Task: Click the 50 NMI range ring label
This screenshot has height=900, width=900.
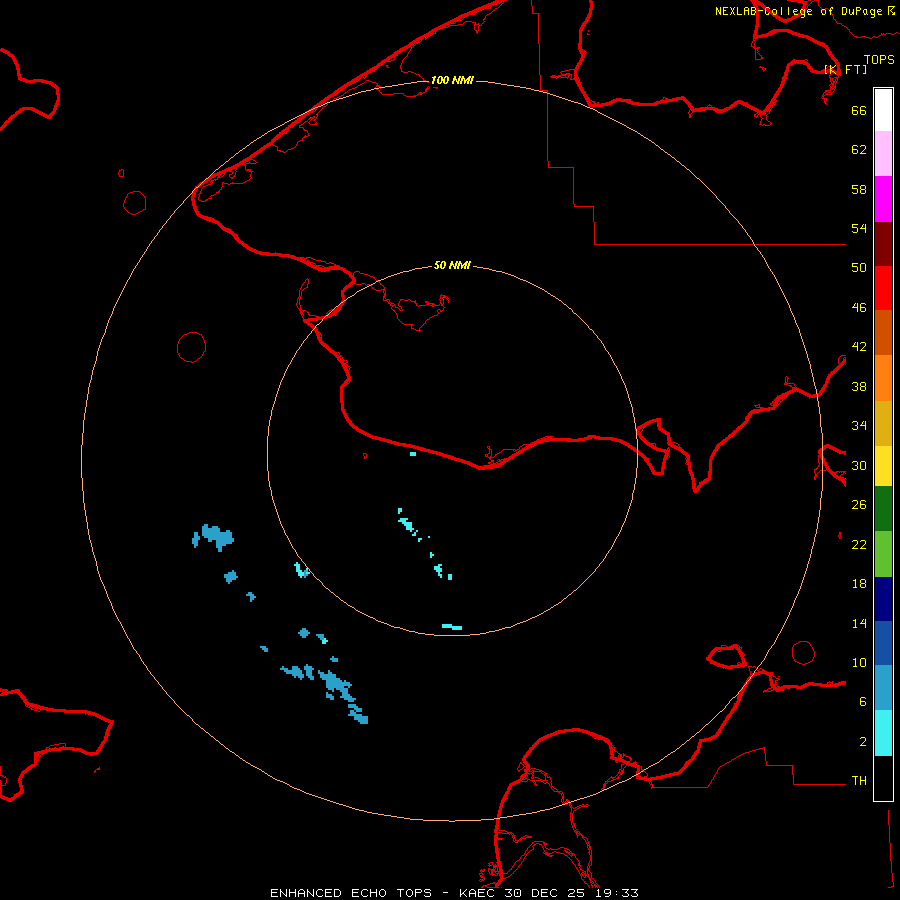Action: 452,265
